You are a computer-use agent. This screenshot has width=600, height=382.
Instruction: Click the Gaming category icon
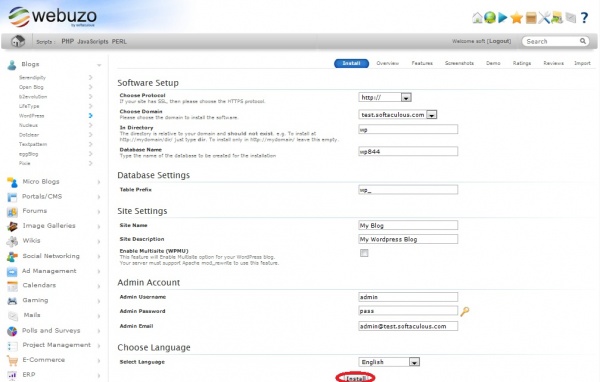[x=12, y=301]
